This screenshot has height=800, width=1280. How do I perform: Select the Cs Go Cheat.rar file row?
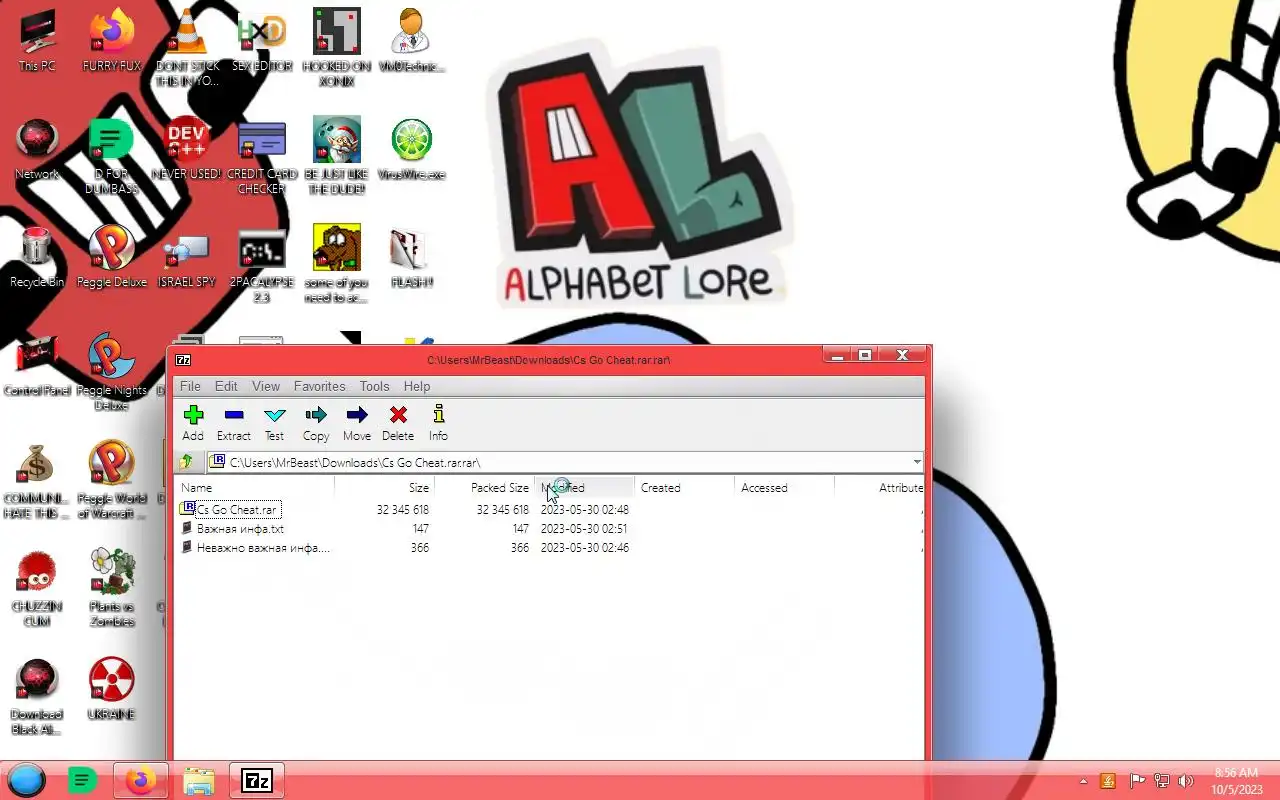click(550, 510)
